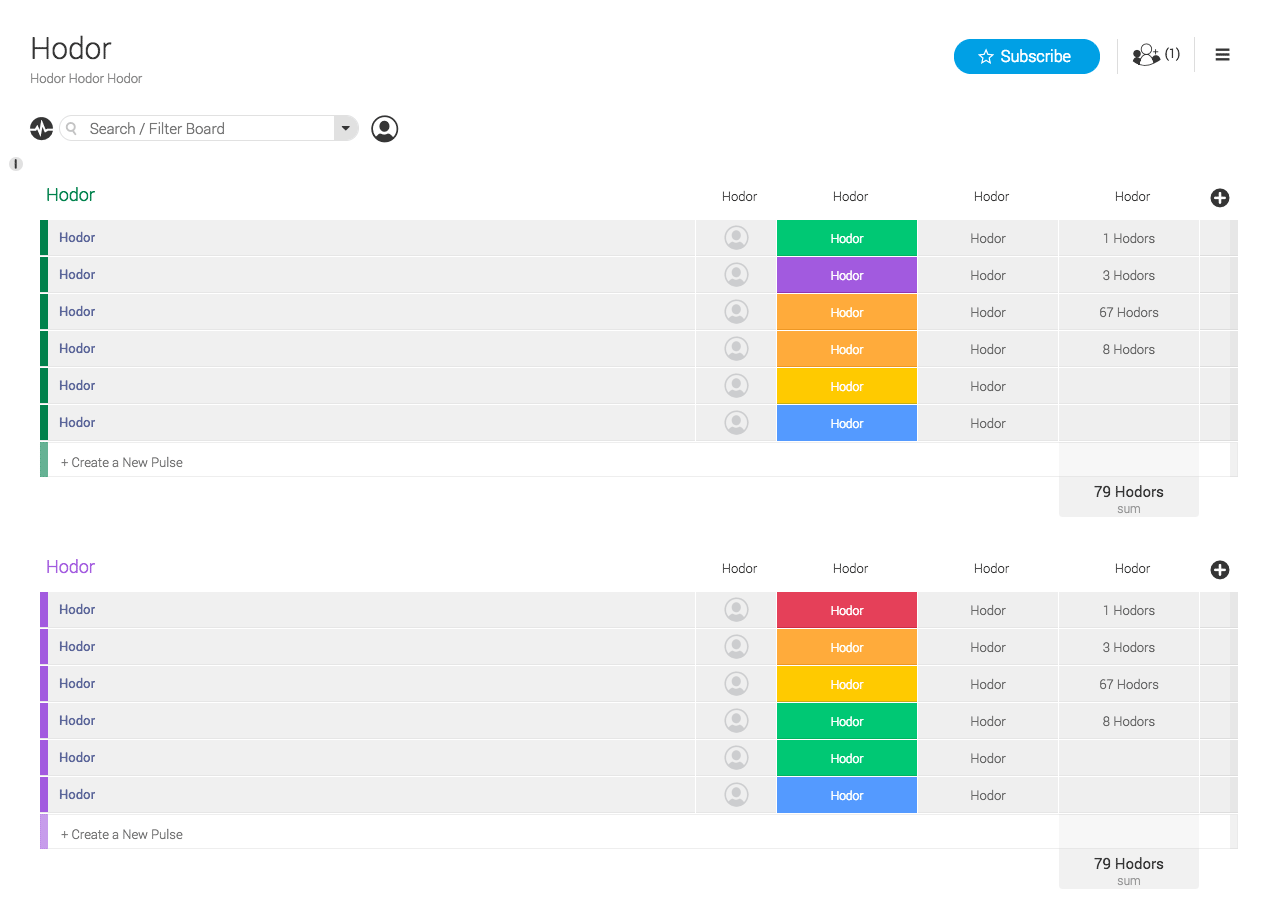Open the person filter avatar icon
The width and height of the screenshot is (1270, 924).
click(x=385, y=129)
